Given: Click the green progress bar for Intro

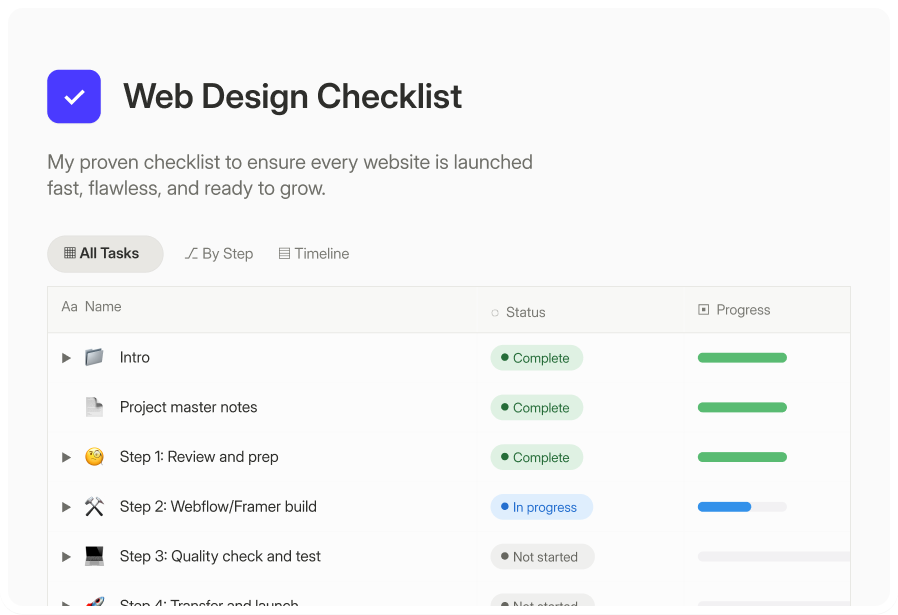Looking at the screenshot, I should tap(742, 358).
